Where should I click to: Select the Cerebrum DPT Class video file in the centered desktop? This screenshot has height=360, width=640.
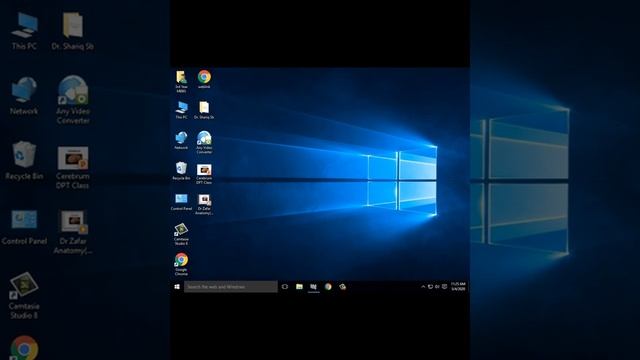pyautogui.click(x=204, y=173)
